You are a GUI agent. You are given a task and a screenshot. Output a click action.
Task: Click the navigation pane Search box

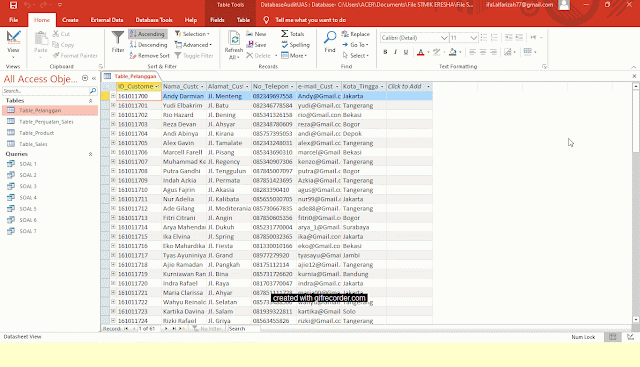click(46, 91)
